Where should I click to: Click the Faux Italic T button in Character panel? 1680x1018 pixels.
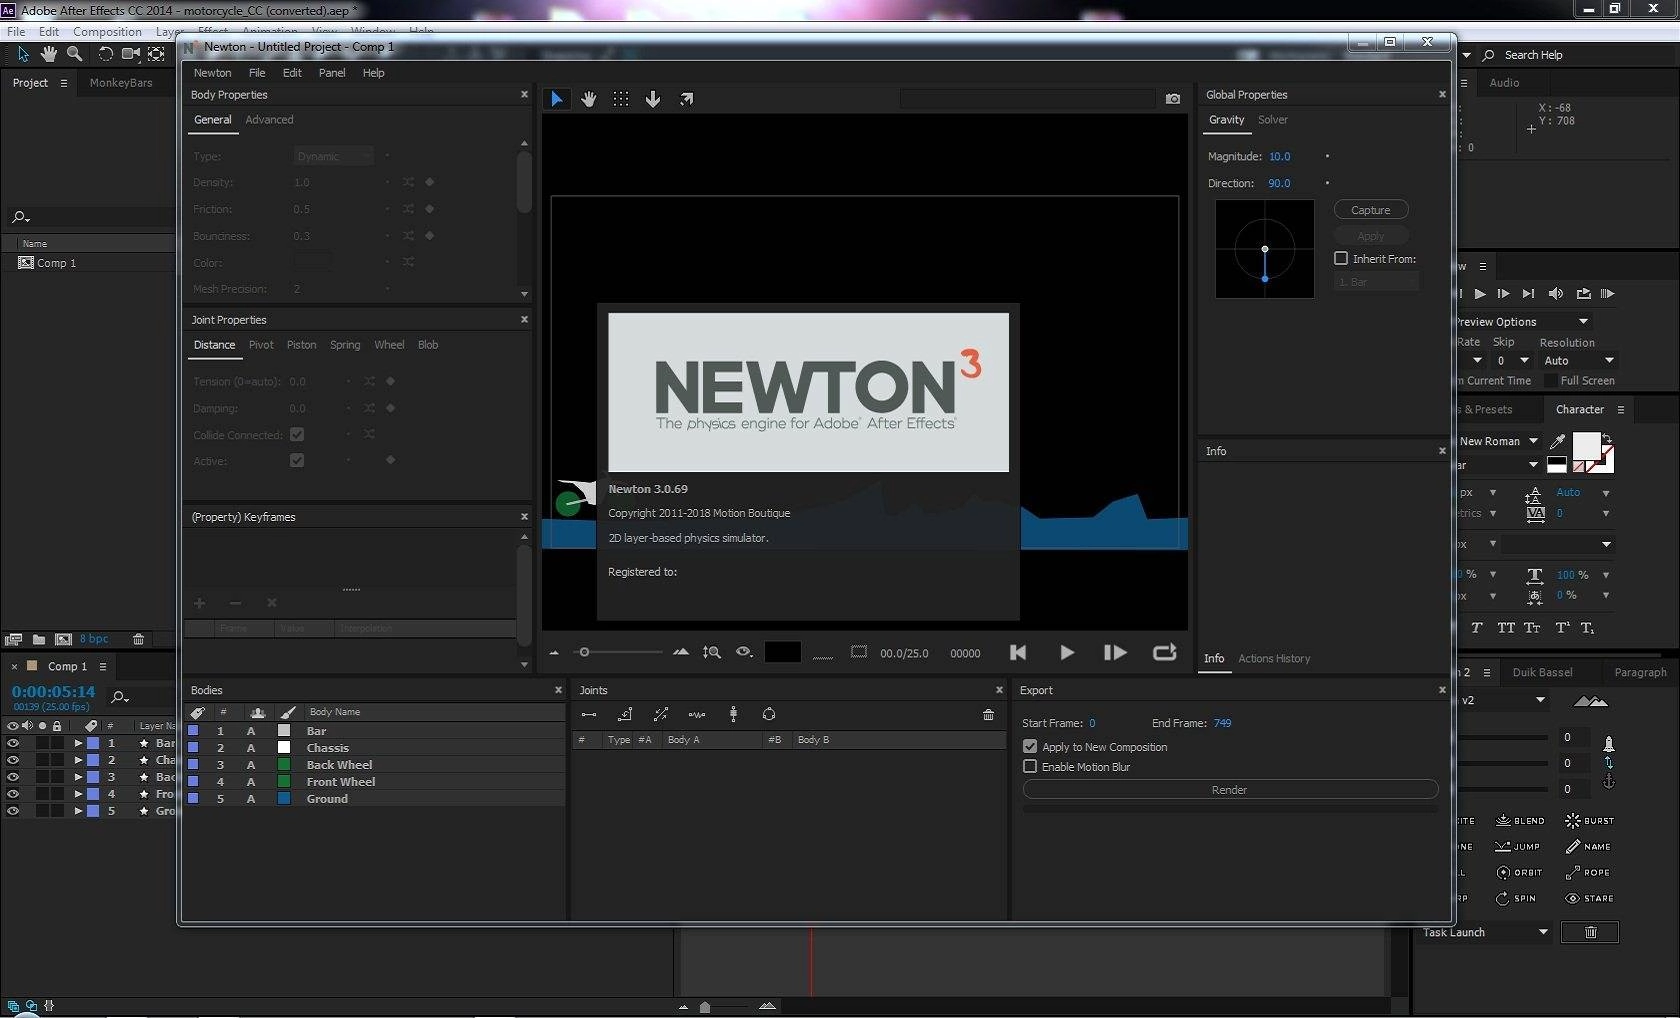click(1477, 628)
